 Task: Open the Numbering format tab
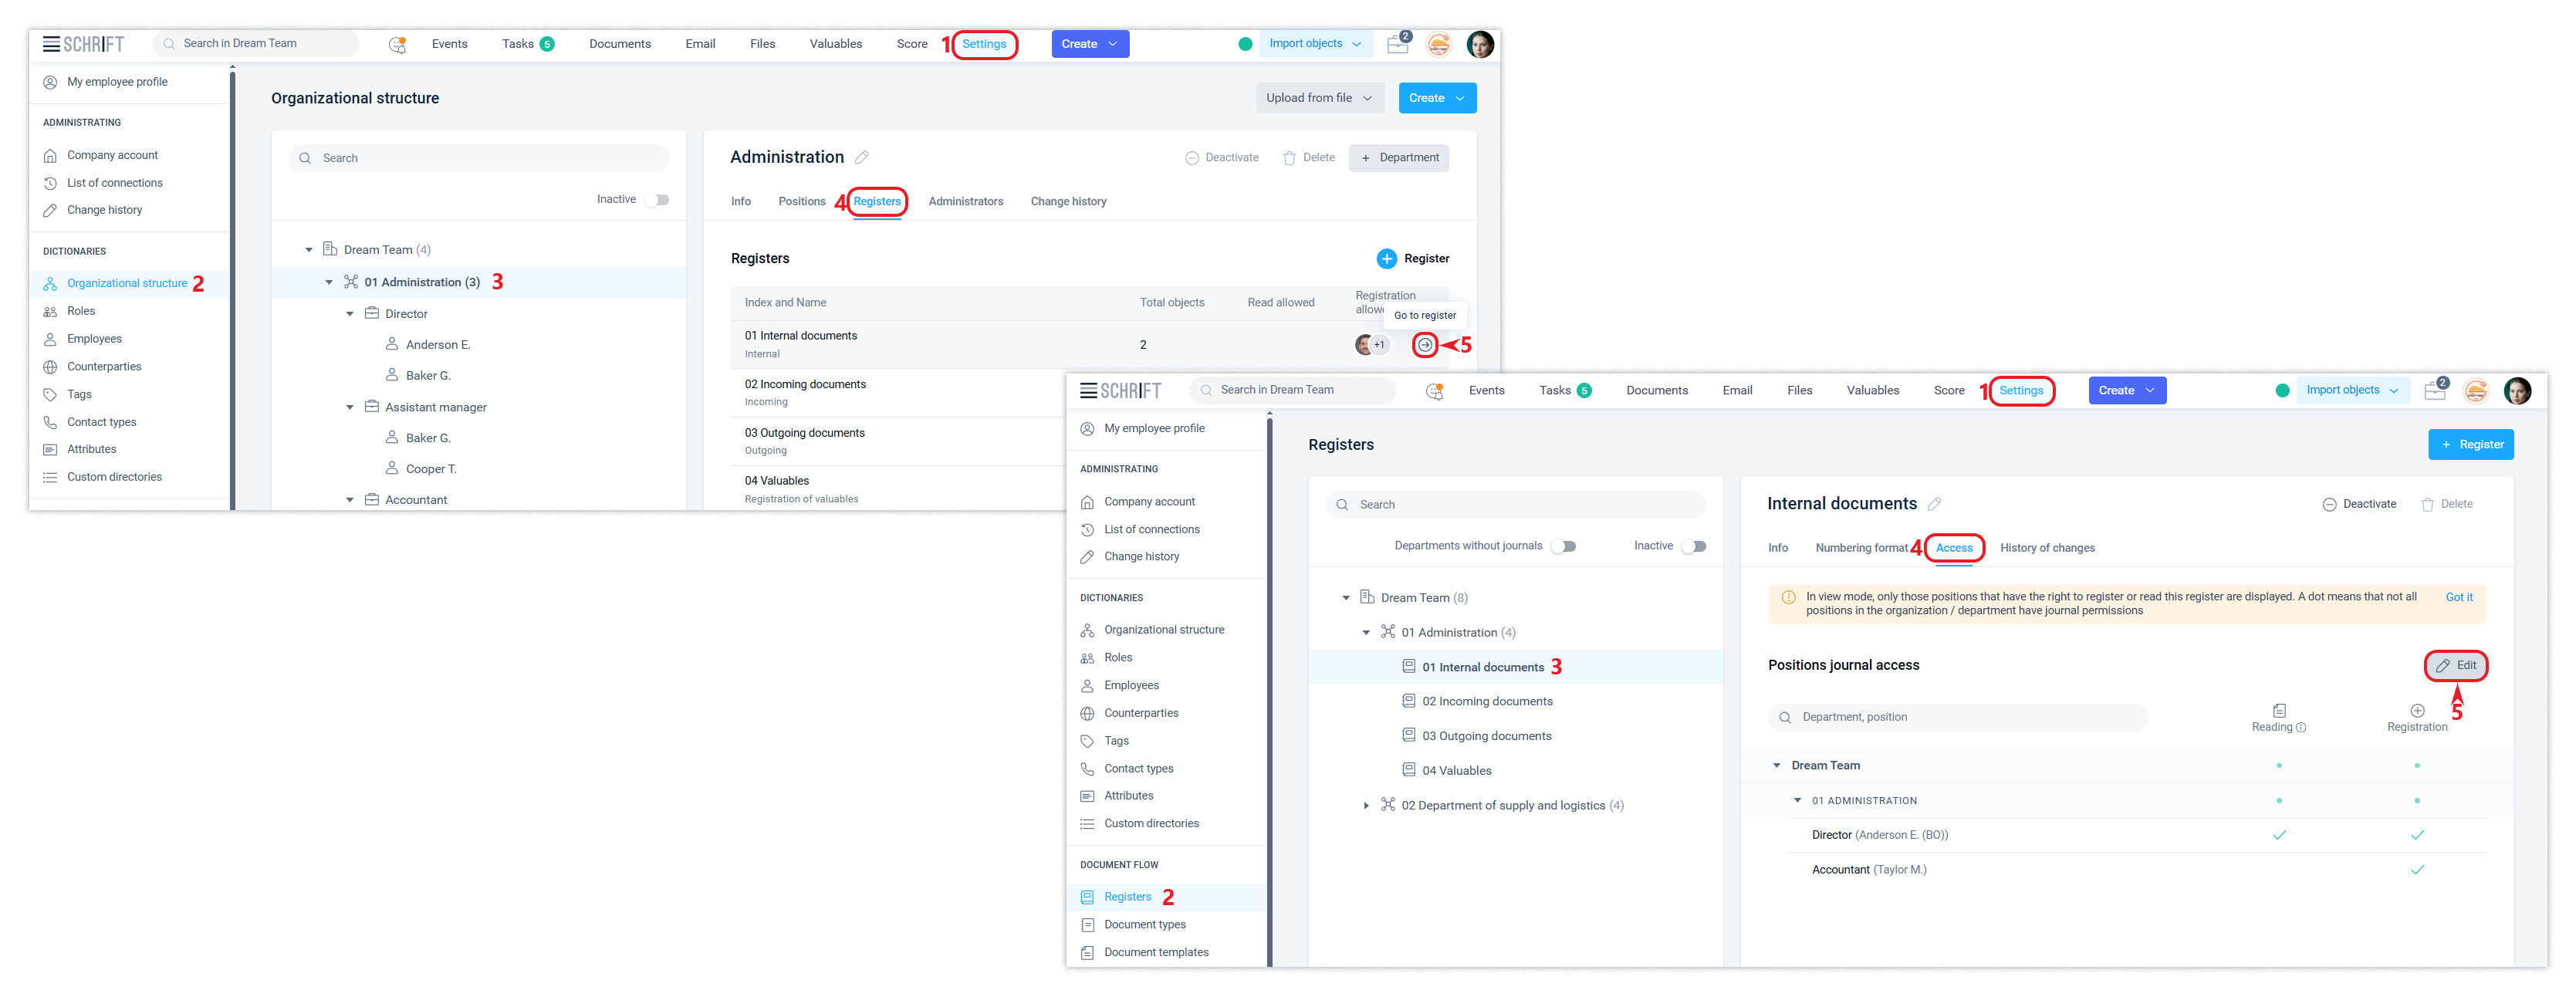[x=1861, y=548]
